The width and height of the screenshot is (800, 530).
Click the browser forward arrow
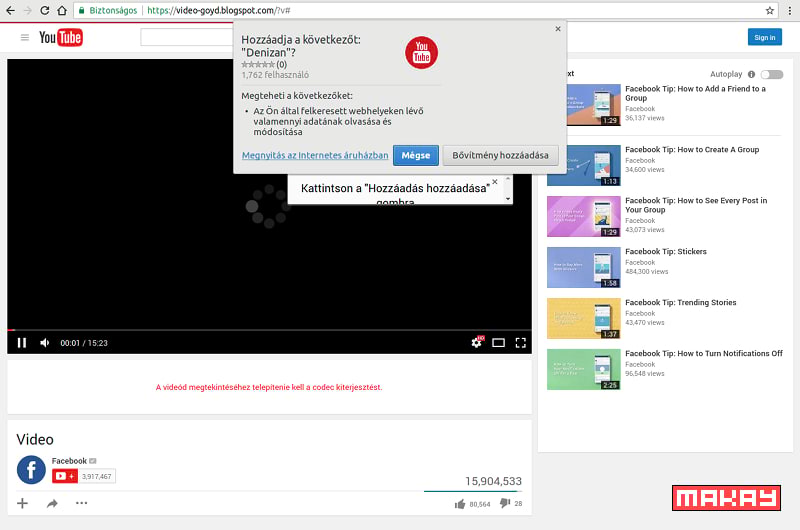[28, 10]
